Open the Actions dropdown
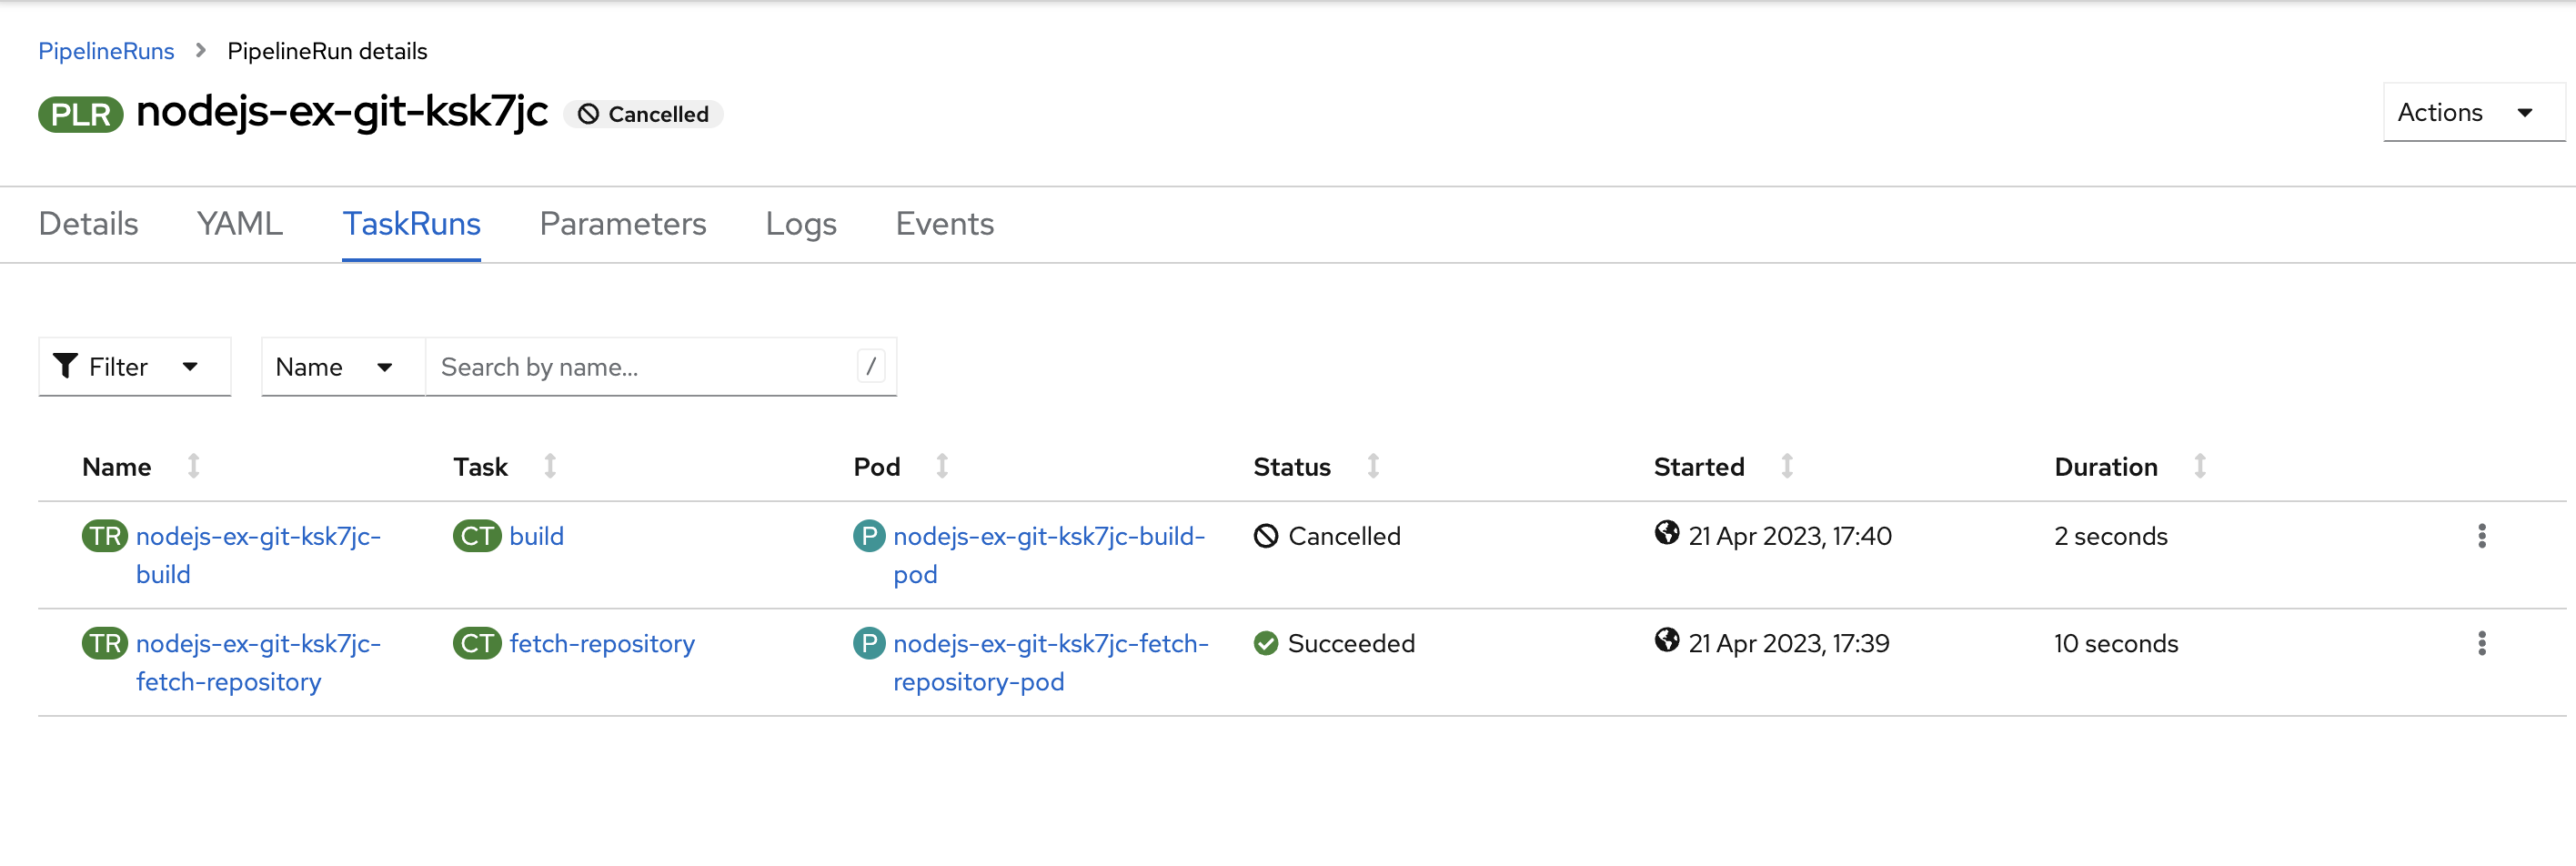This screenshot has width=2576, height=866. 2472,112
